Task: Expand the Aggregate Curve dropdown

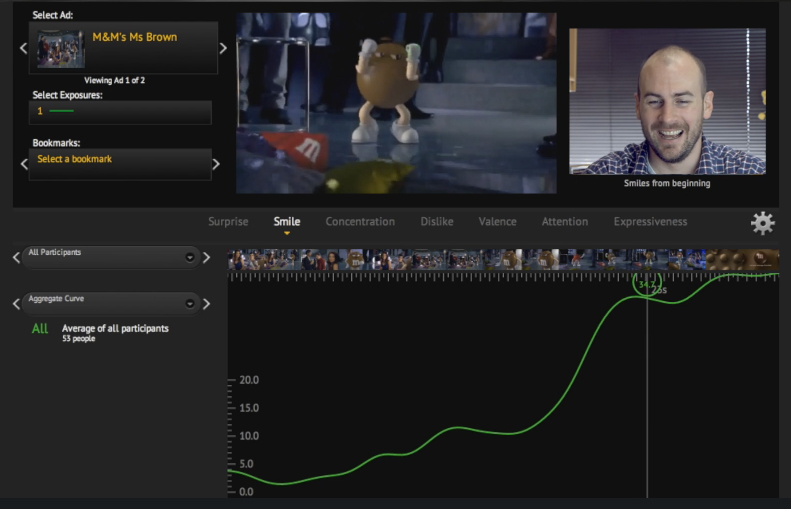Action: point(190,303)
